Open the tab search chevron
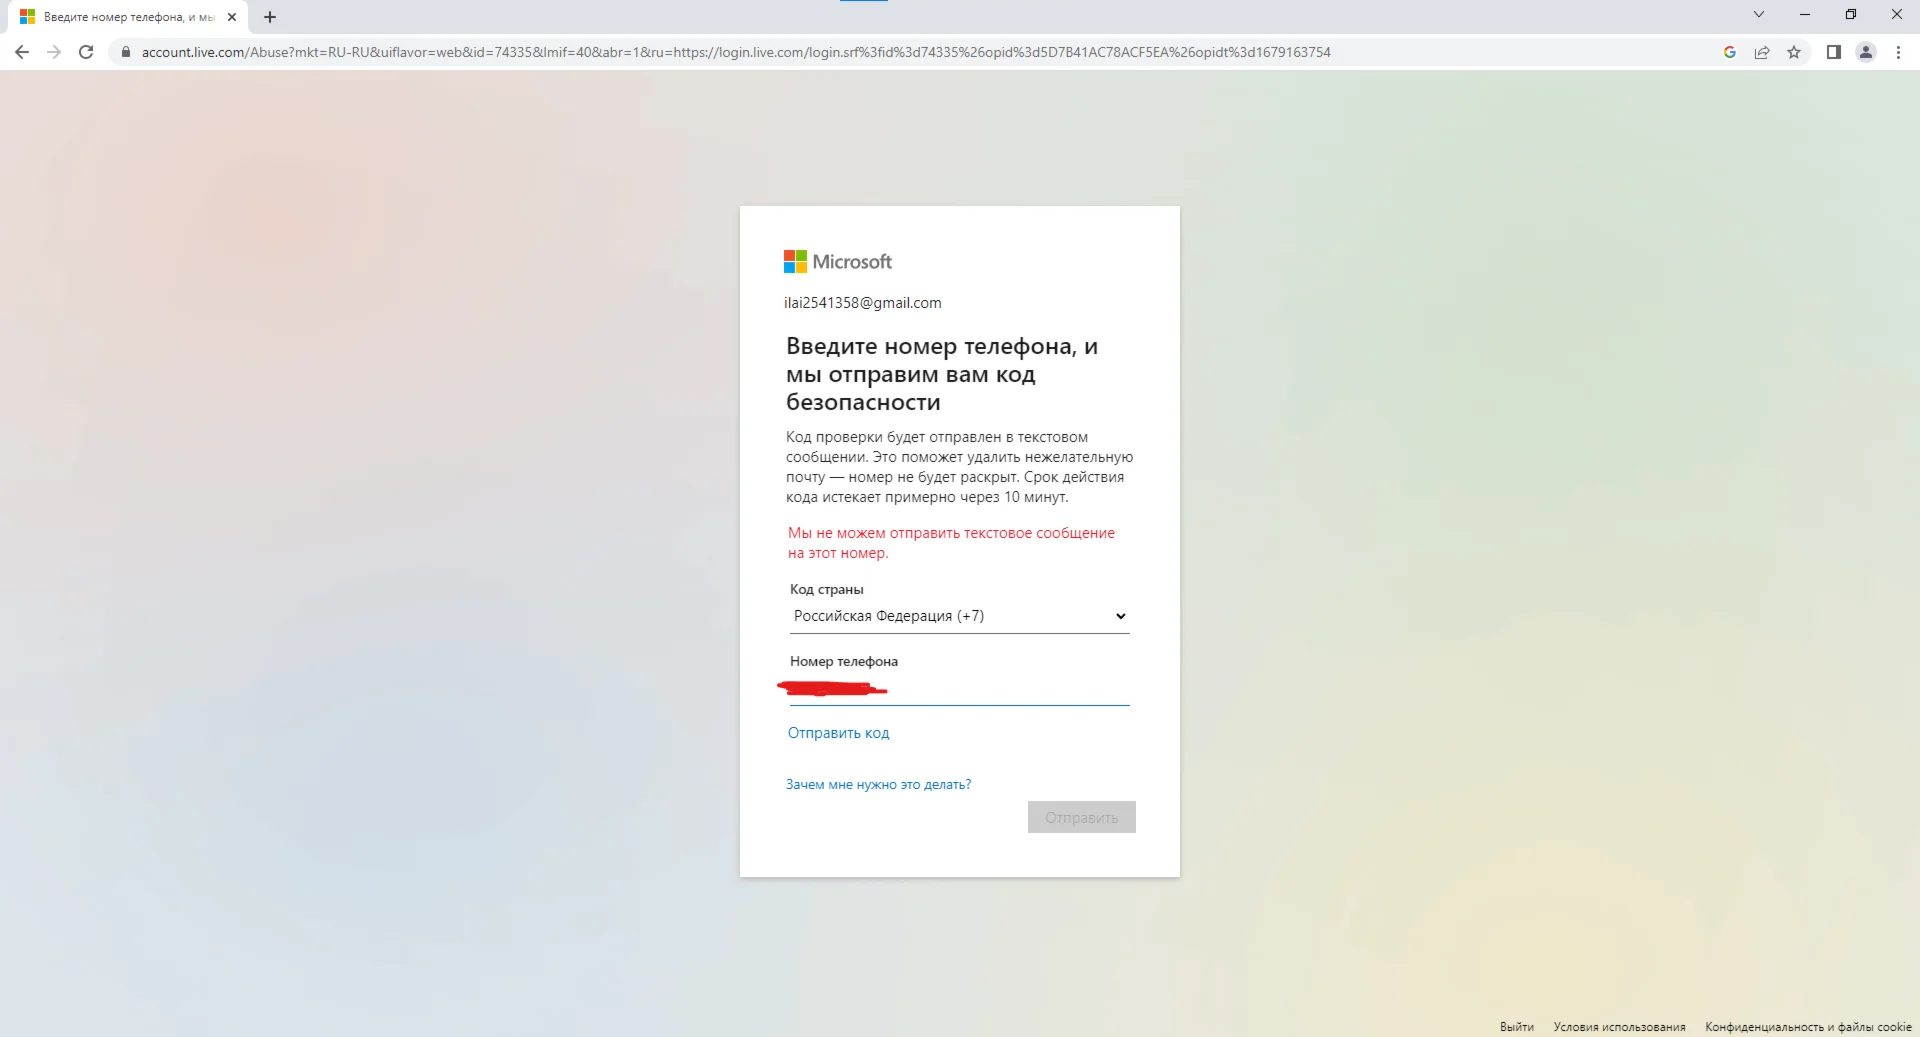1920x1037 pixels. tap(1759, 14)
